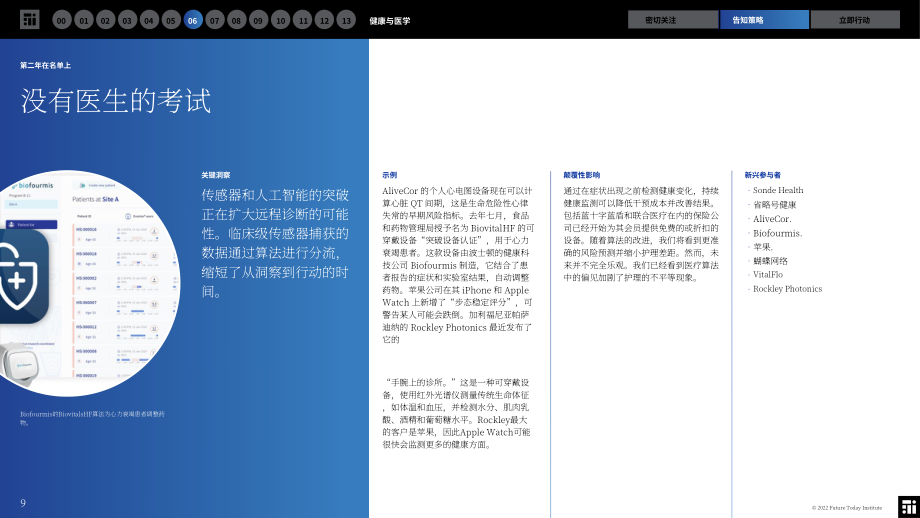Click the Biofourmis image caption text

[92, 418]
